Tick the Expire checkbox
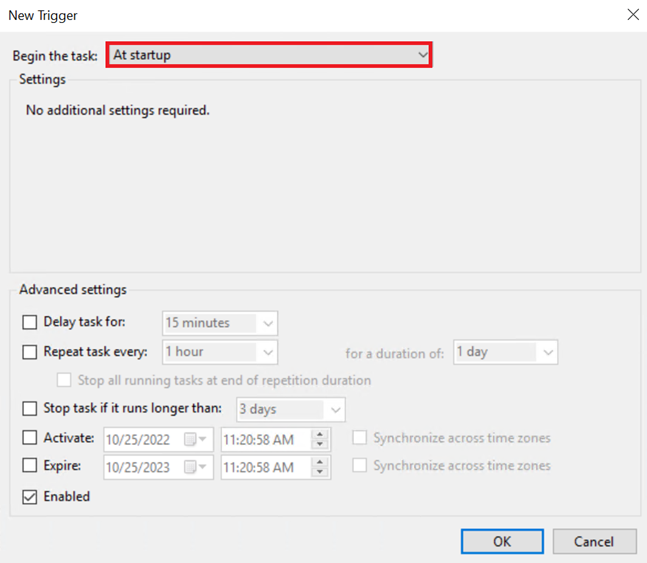 click(30, 467)
